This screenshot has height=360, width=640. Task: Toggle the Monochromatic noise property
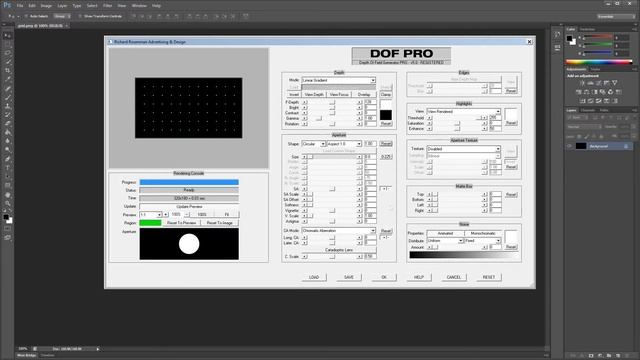[x=483, y=233]
